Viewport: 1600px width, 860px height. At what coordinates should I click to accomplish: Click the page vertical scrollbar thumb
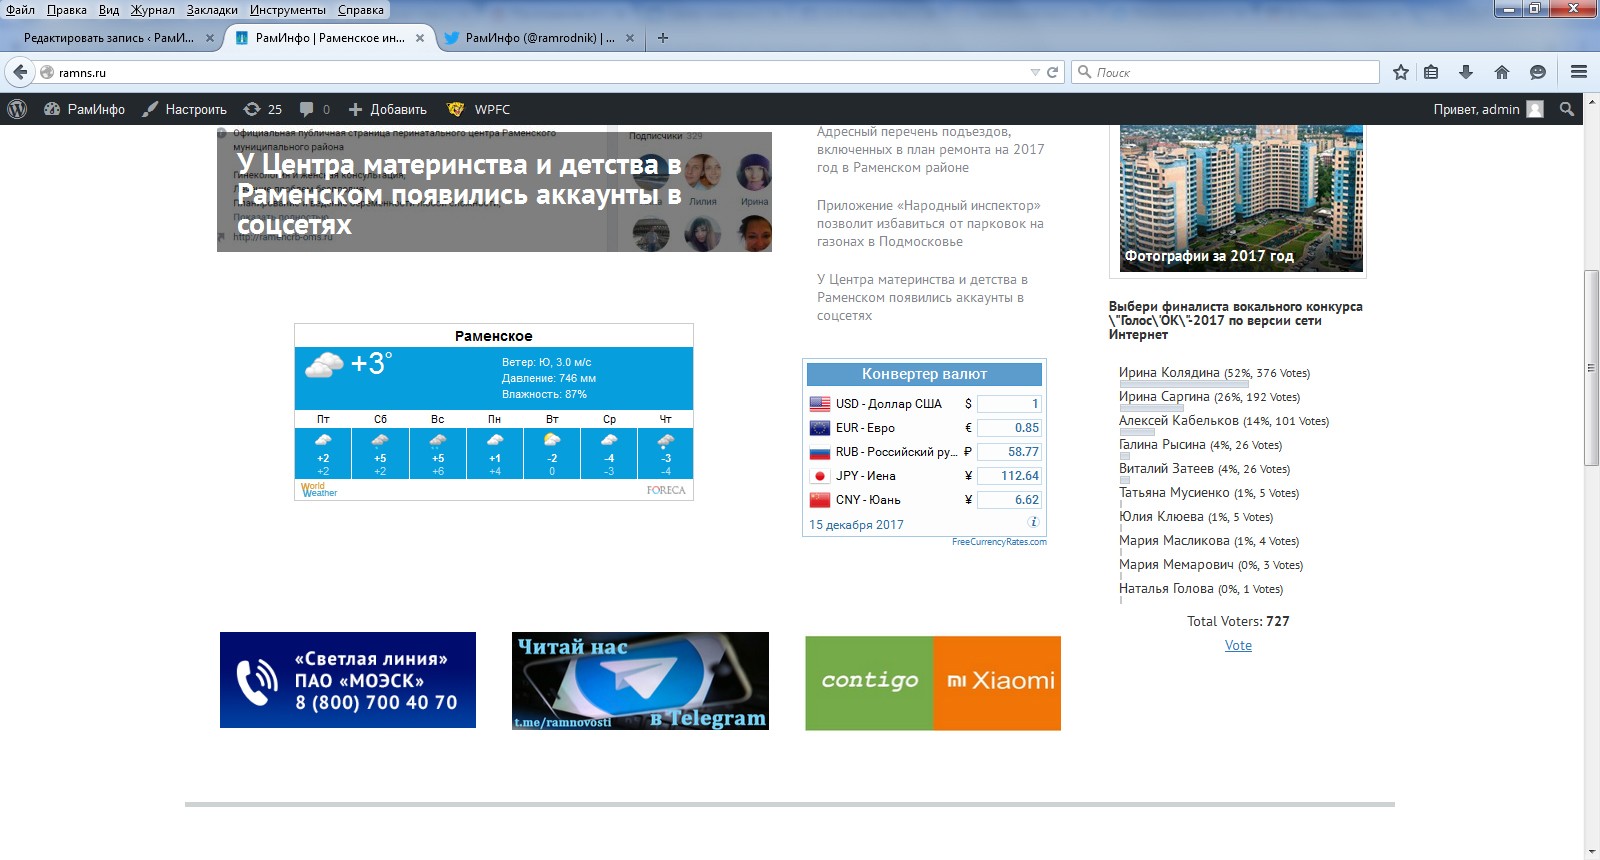click(1592, 367)
